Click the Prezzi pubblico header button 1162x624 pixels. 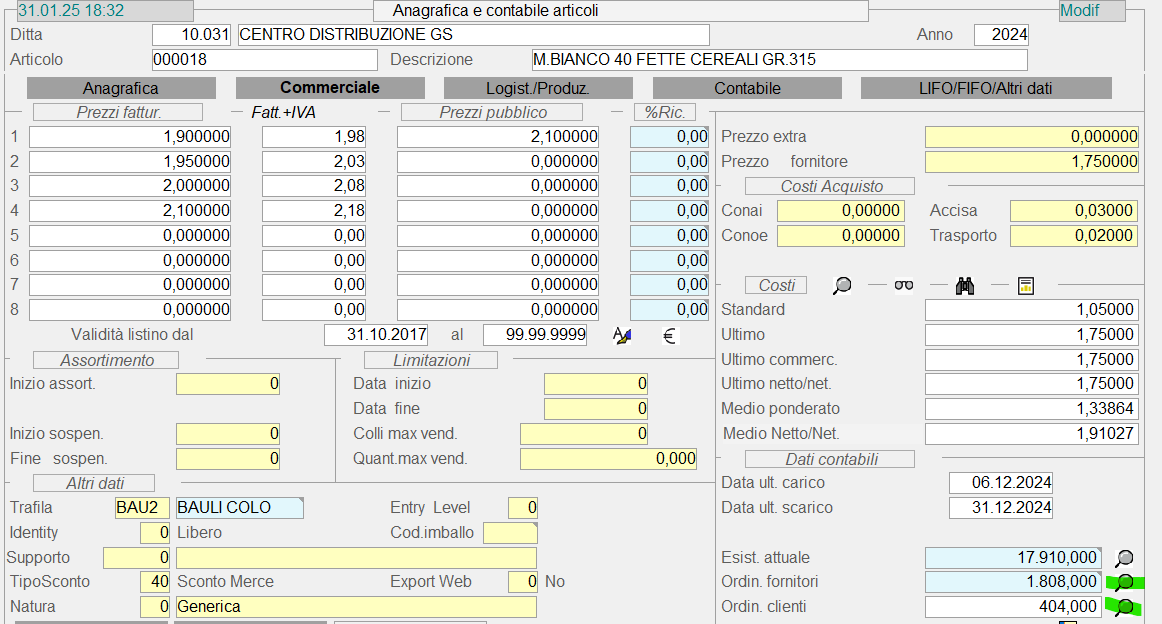[x=491, y=112]
